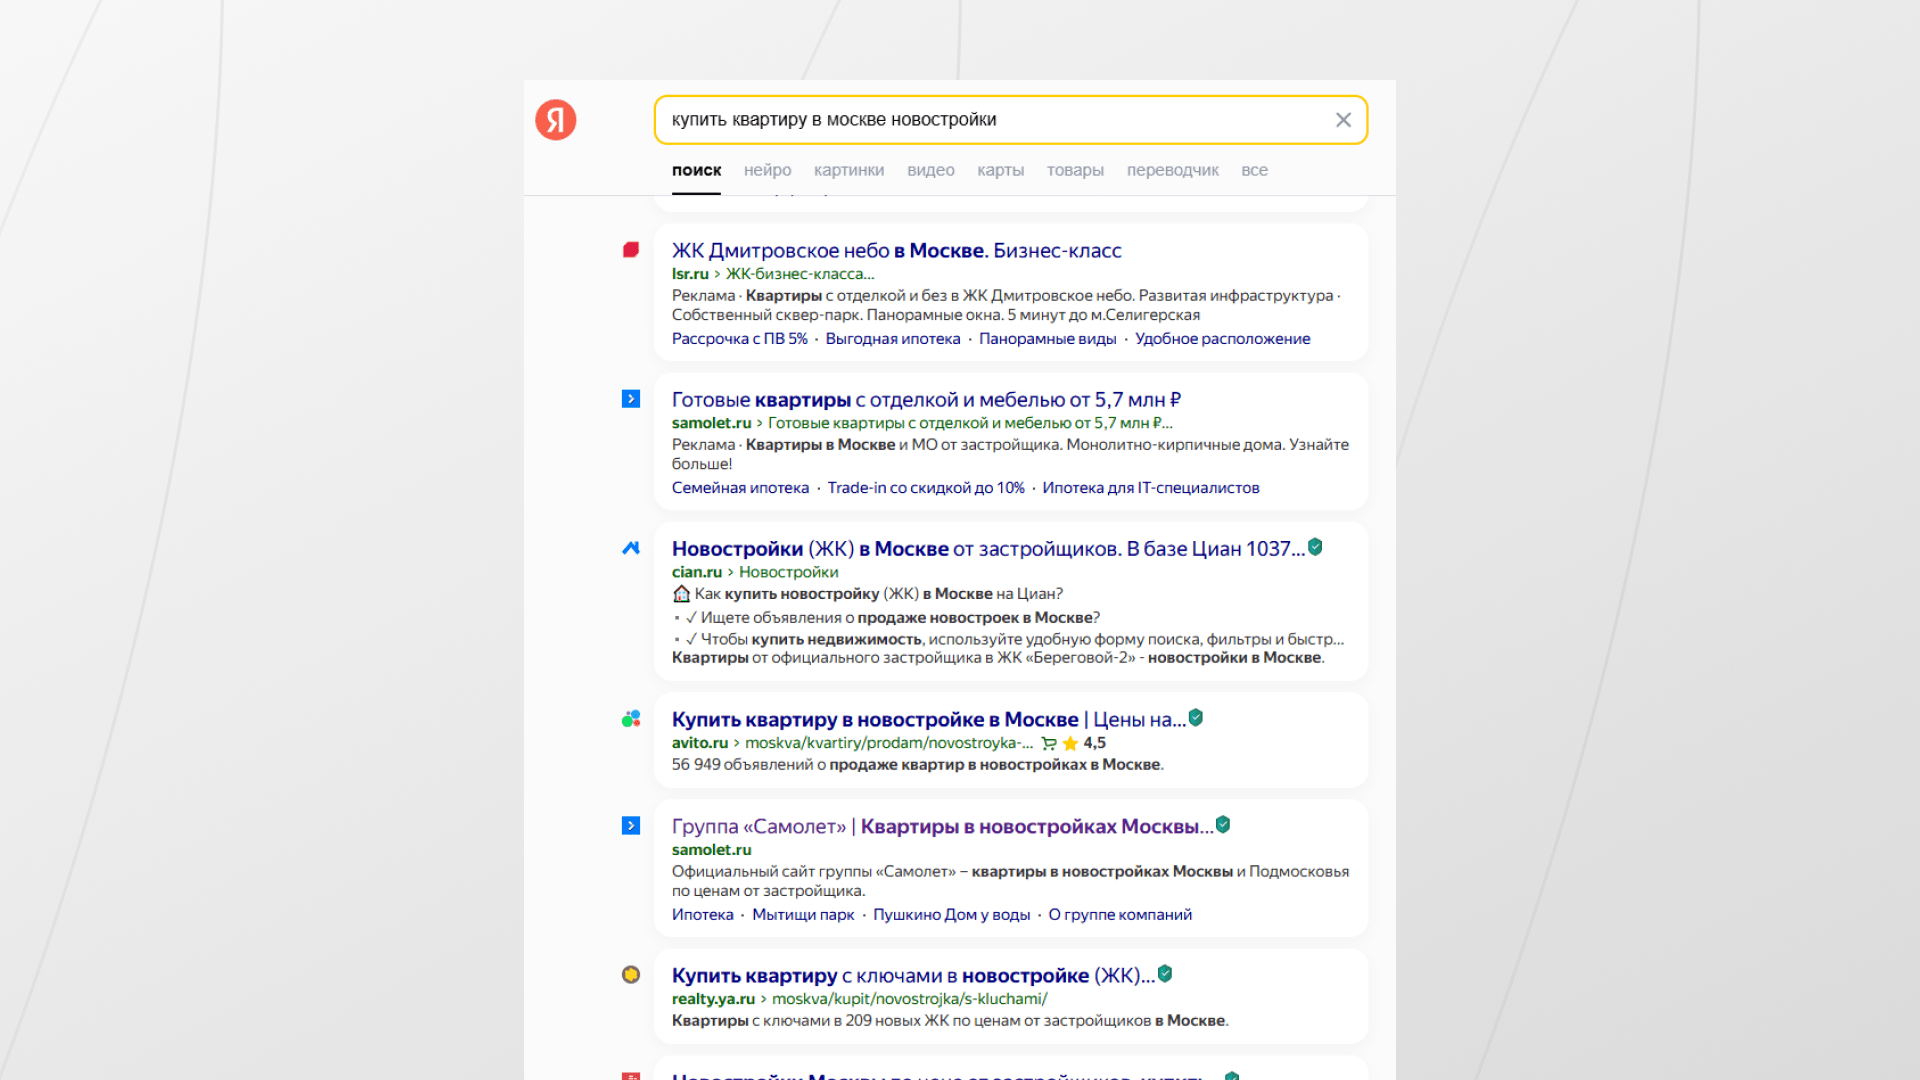Click the cart icon in Avito result
1920x1080 pixels.
coord(1049,743)
